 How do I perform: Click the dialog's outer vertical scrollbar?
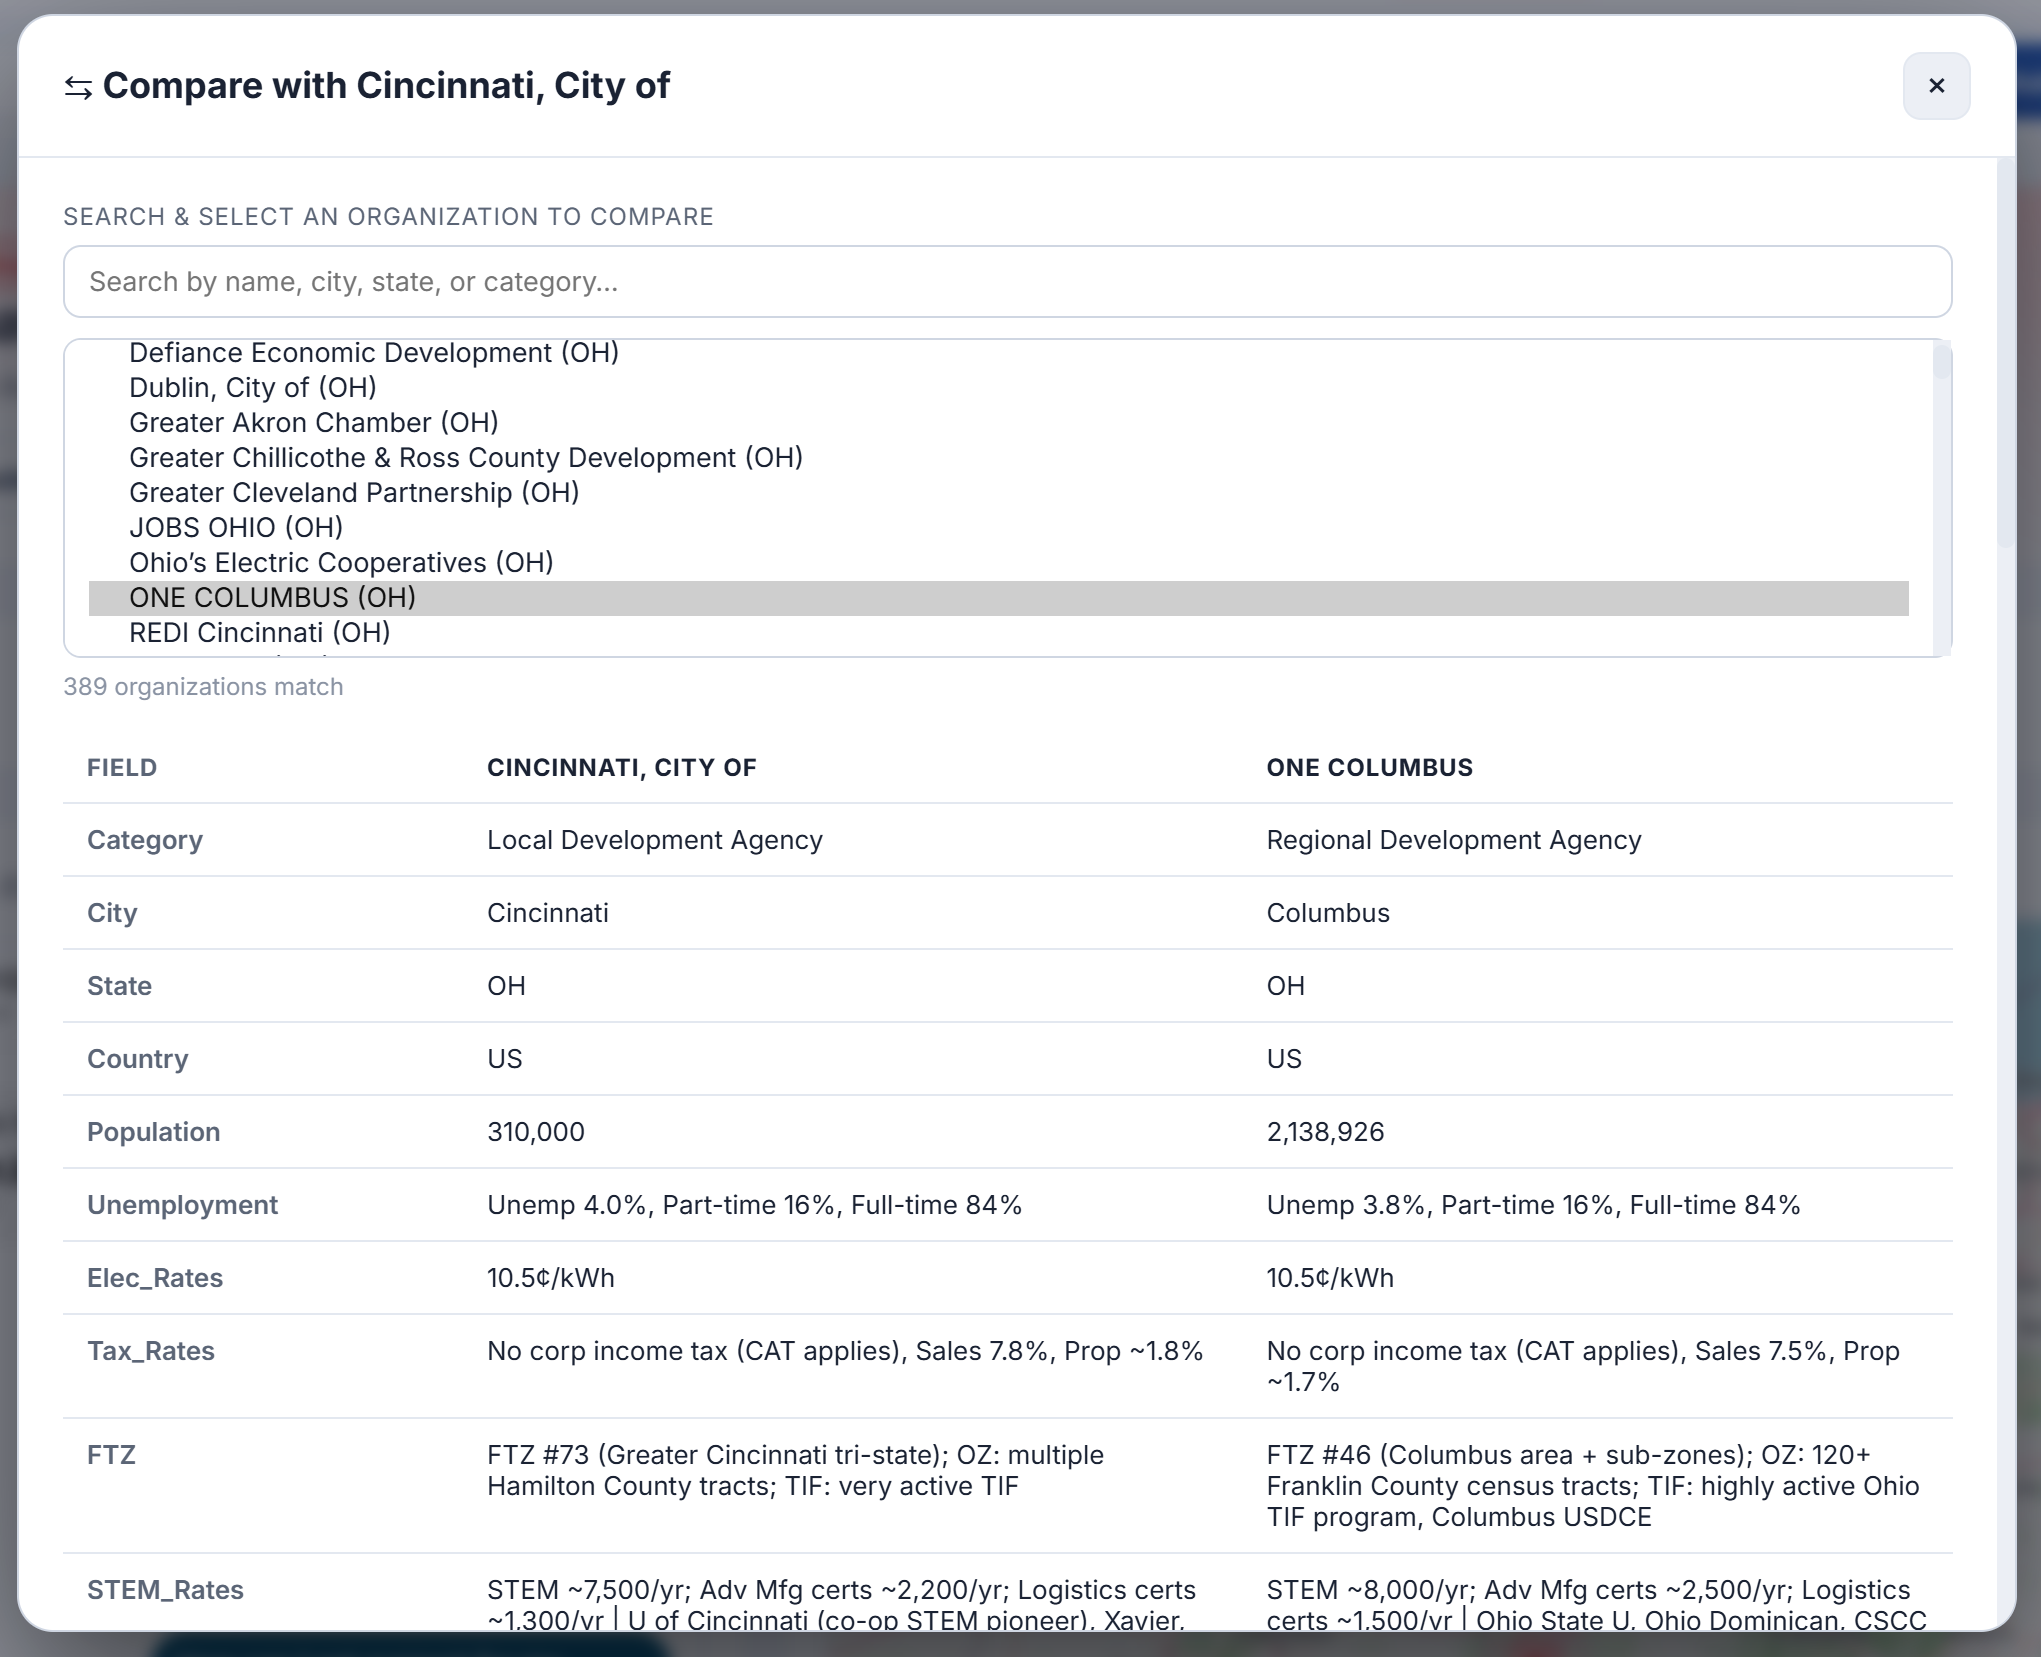(2005, 352)
